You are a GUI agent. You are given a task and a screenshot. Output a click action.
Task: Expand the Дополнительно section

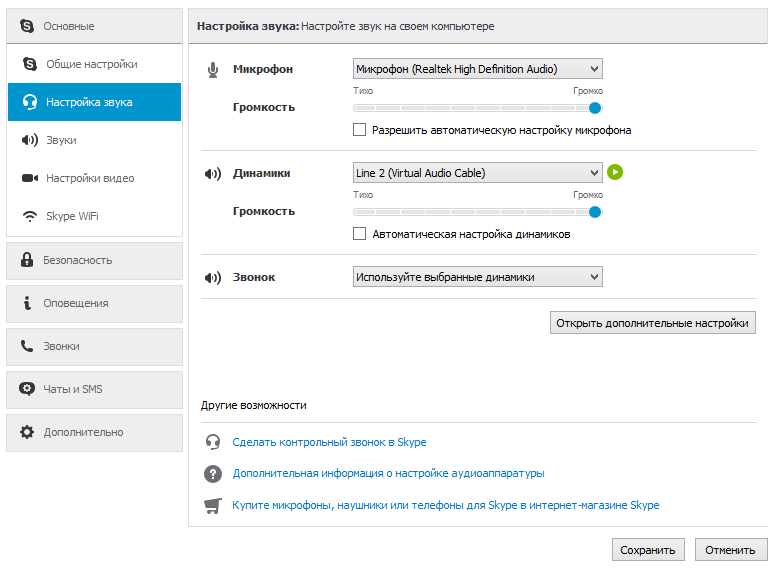[95, 432]
